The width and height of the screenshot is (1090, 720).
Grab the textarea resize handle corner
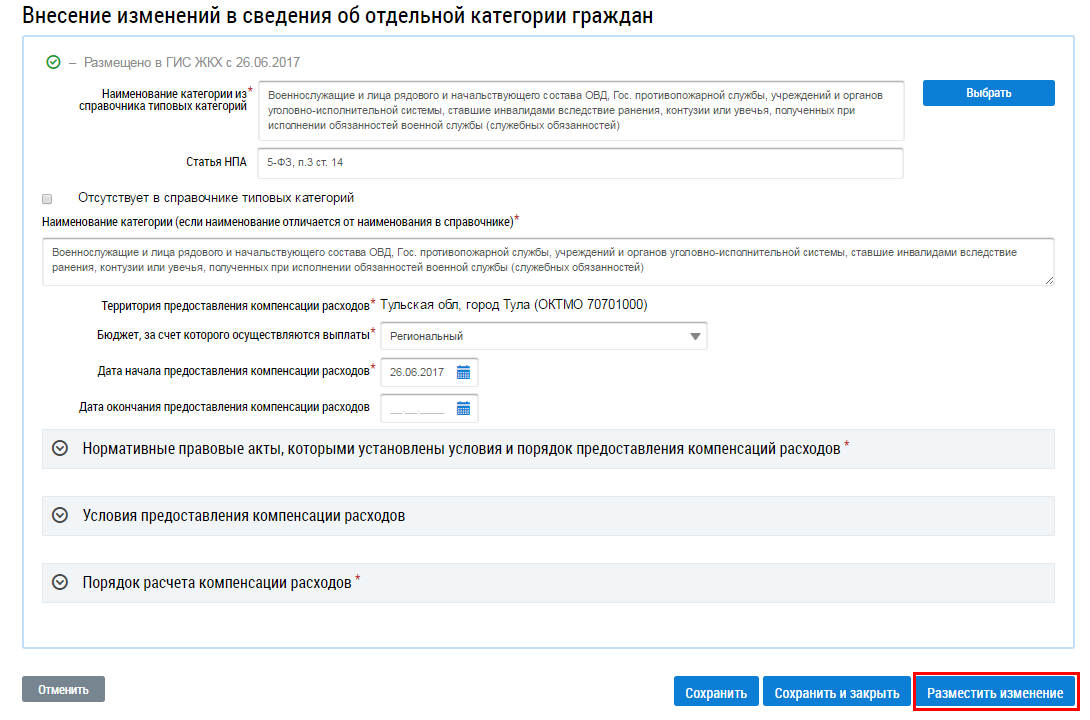point(1049,281)
